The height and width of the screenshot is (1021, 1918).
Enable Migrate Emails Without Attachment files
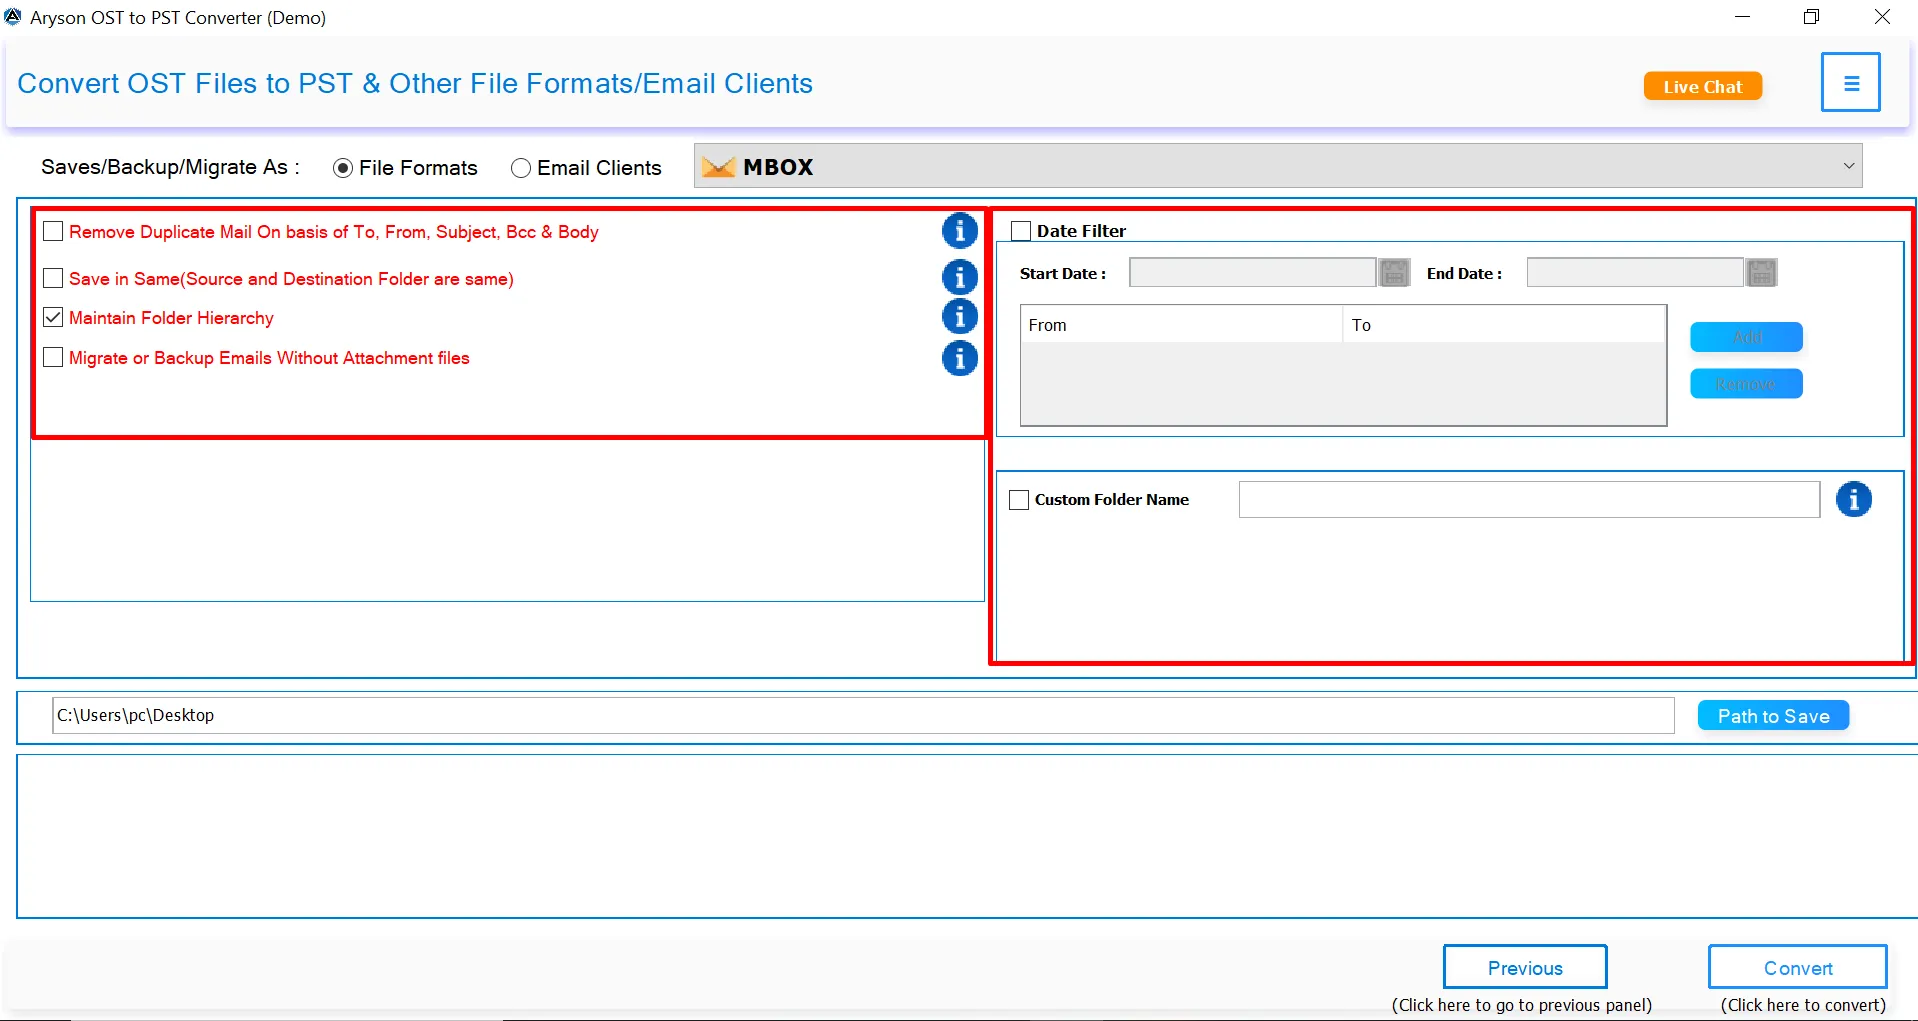[x=53, y=357]
